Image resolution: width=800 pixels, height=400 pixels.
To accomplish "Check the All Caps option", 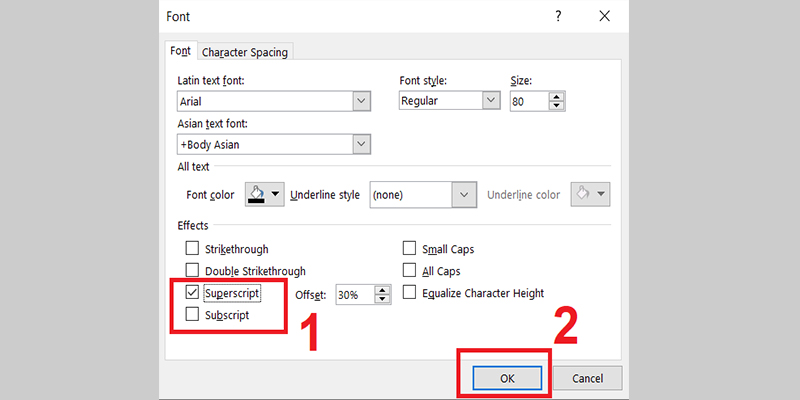I will [x=410, y=271].
